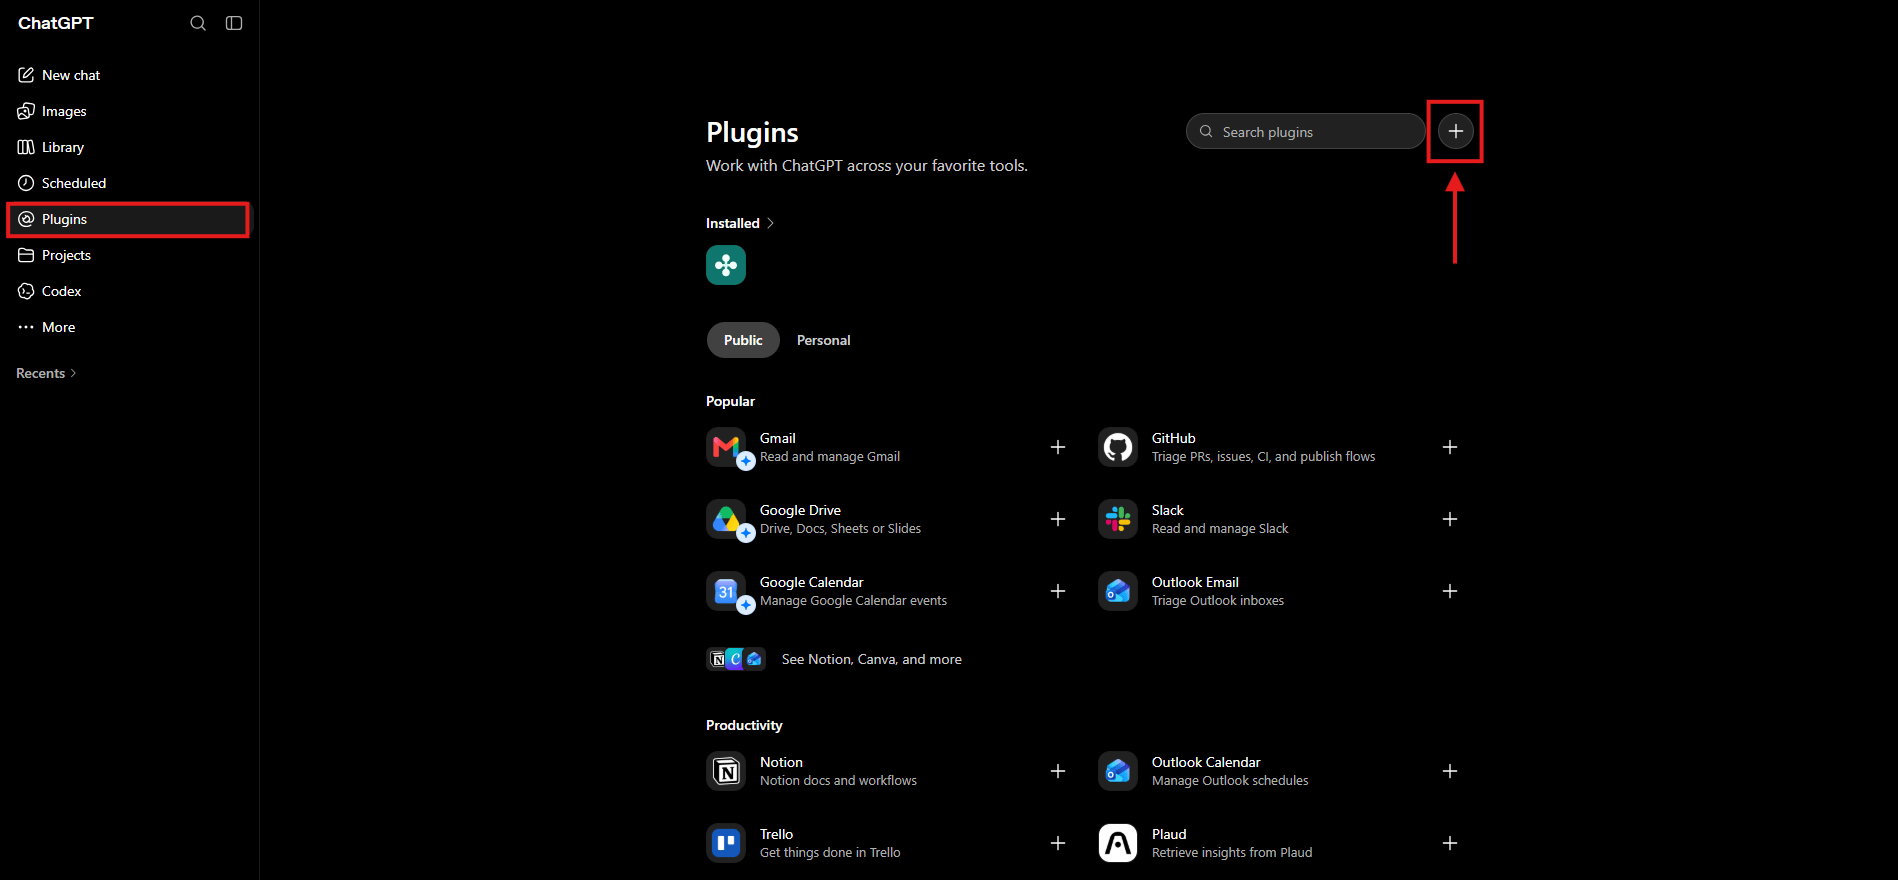Screen dimensions: 1898x880
Task: Click 'Work with ChatGPT across your favorite tools.' text
Action: 867,166
